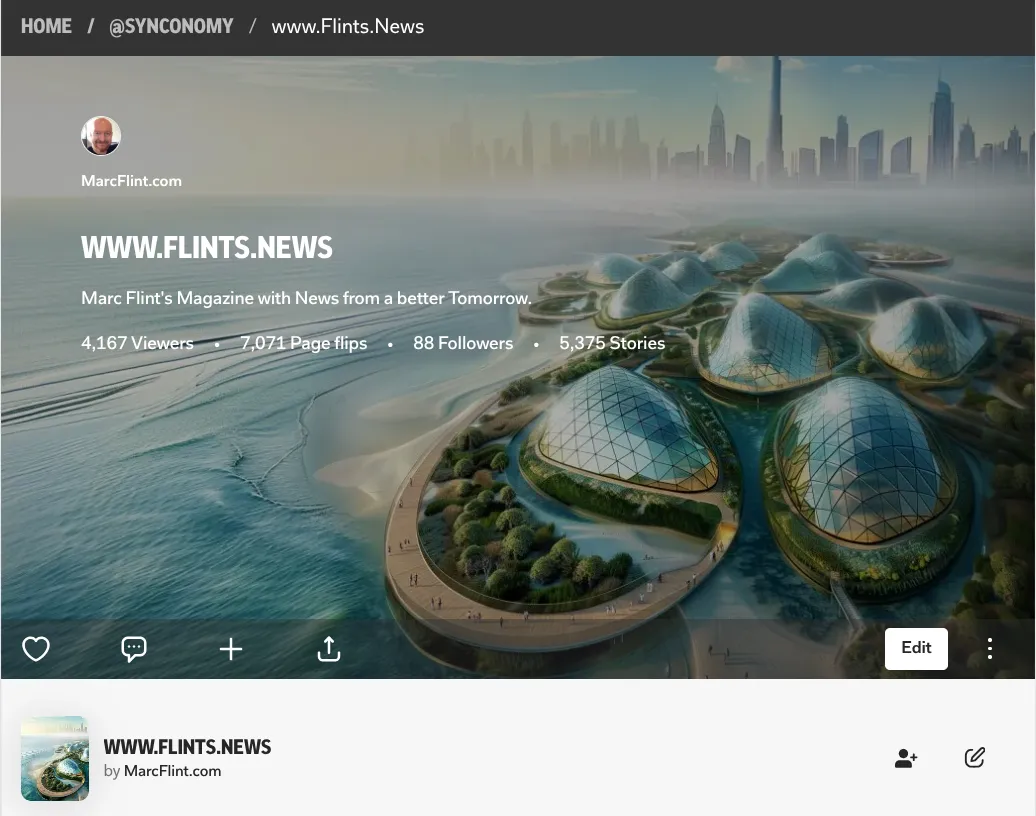
Task: Click the WWW.FLINTS.NEWS cover headline
Action: click(207, 248)
